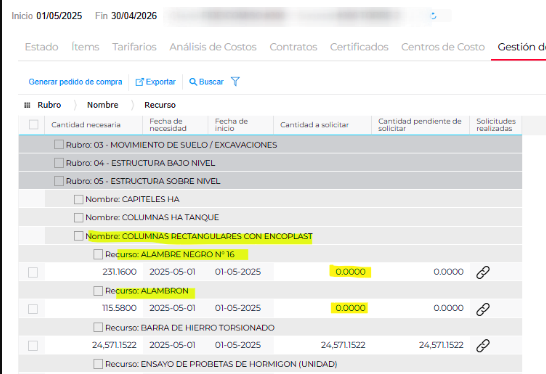Click Fin date 30/04/2026
Screen dimensions: 546x374
click(x=134, y=16)
